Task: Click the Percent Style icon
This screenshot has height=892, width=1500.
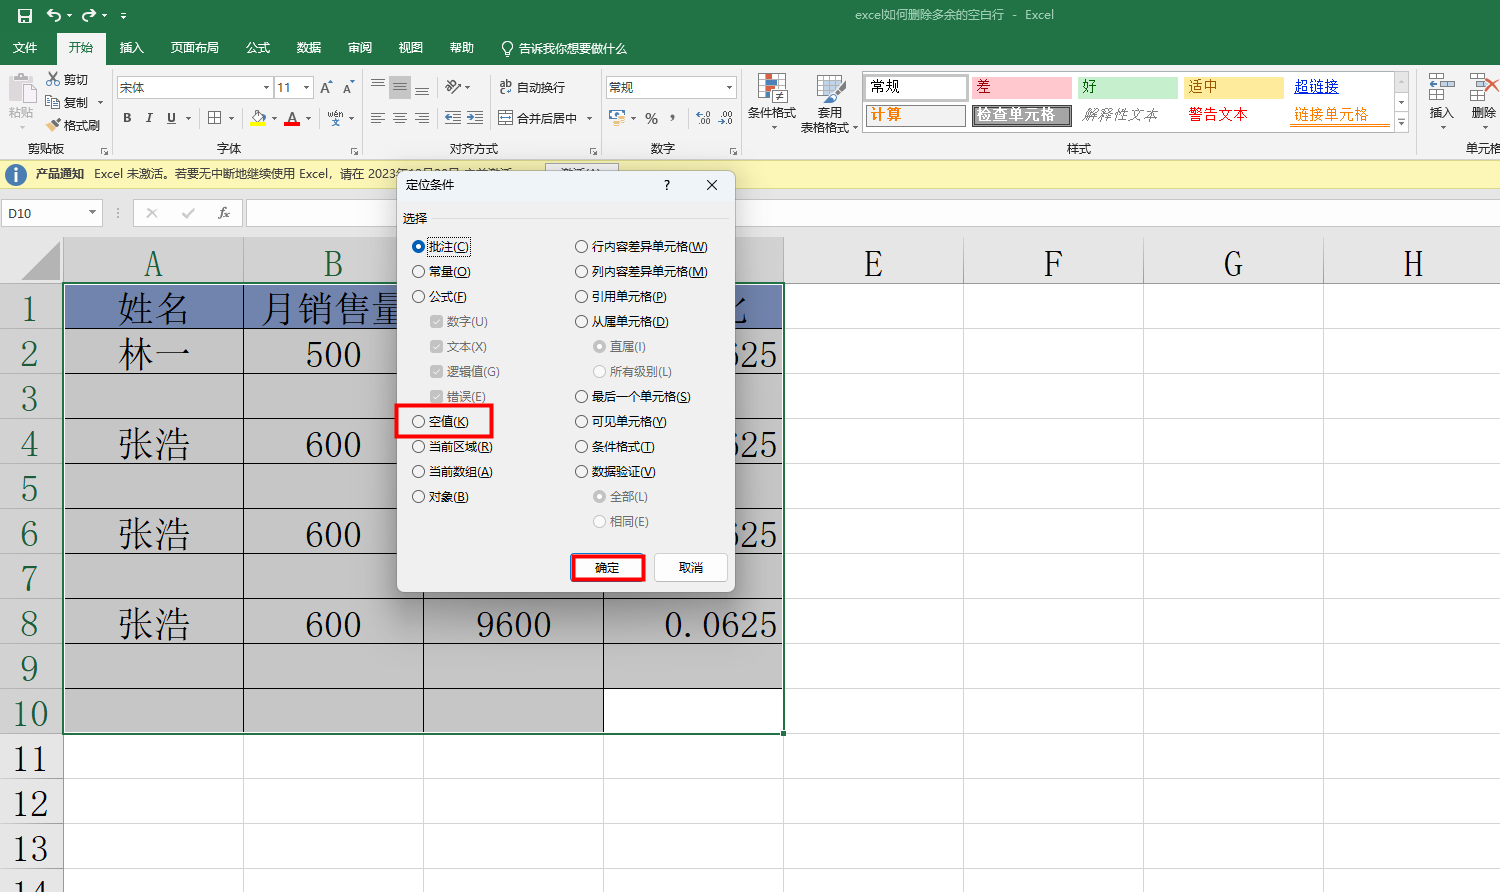Action: click(652, 118)
